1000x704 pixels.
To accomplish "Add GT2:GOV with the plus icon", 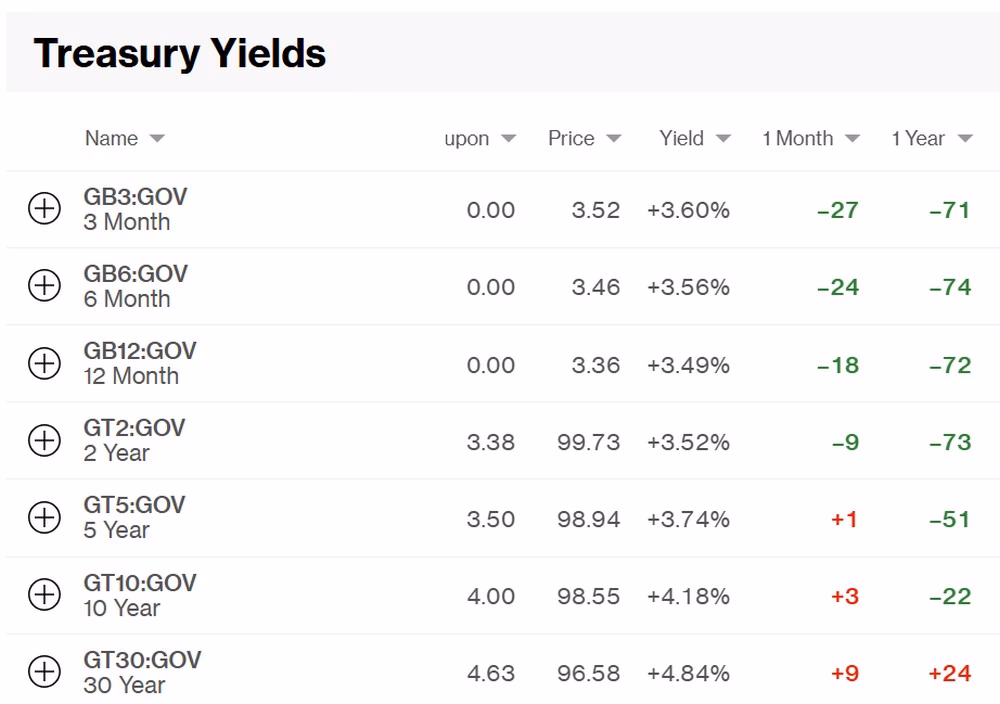I will tap(44, 441).
